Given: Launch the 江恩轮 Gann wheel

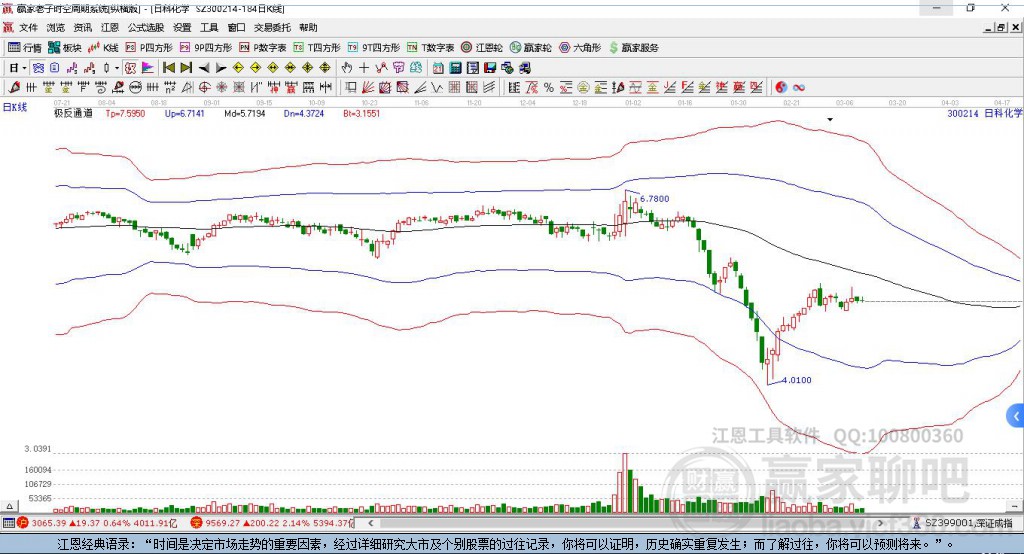Looking at the screenshot, I should click(482, 48).
